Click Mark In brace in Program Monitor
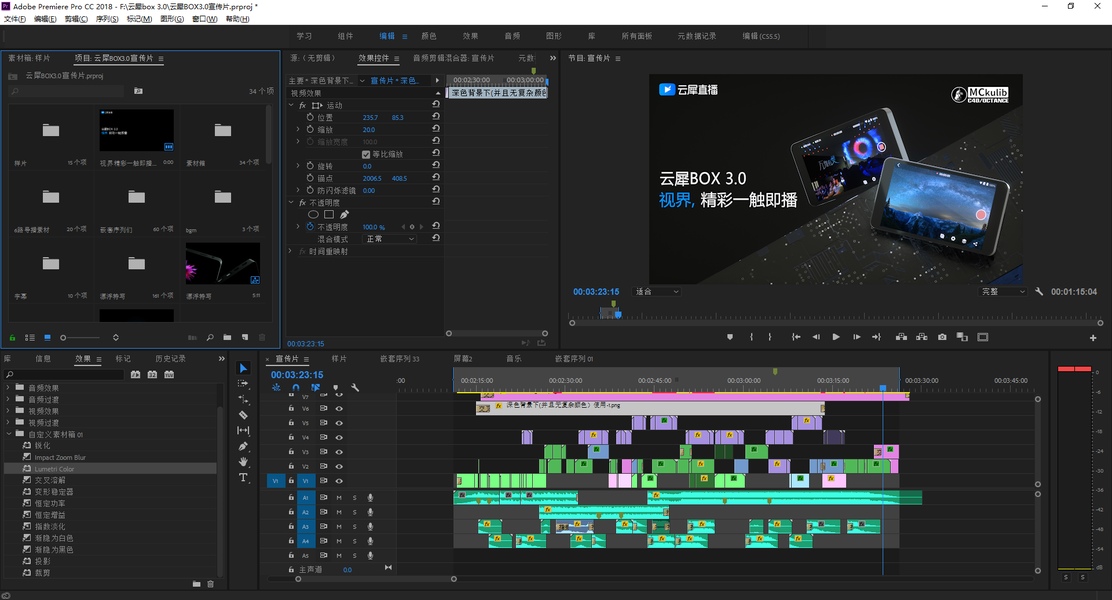 coord(751,337)
